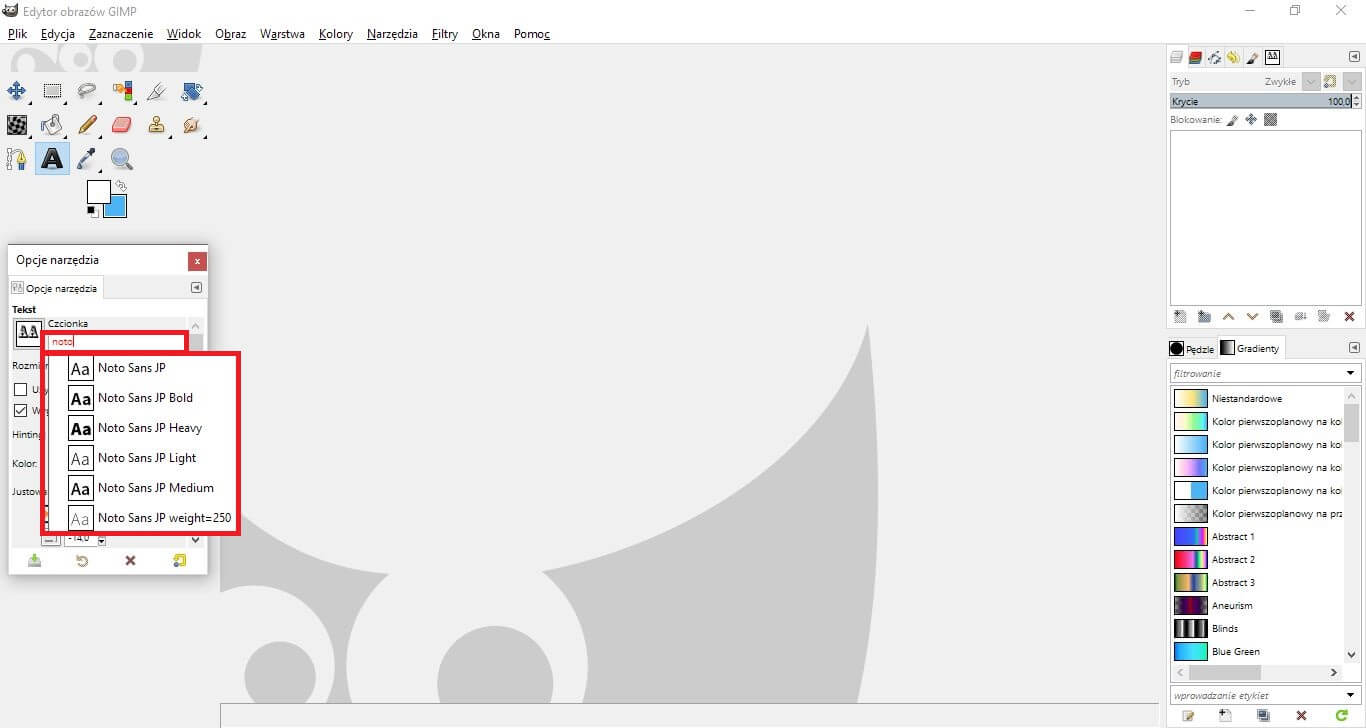Screen dimensions: 1366x728
Task: Select the Zoom magnifier tool
Action: pos(122,159)
